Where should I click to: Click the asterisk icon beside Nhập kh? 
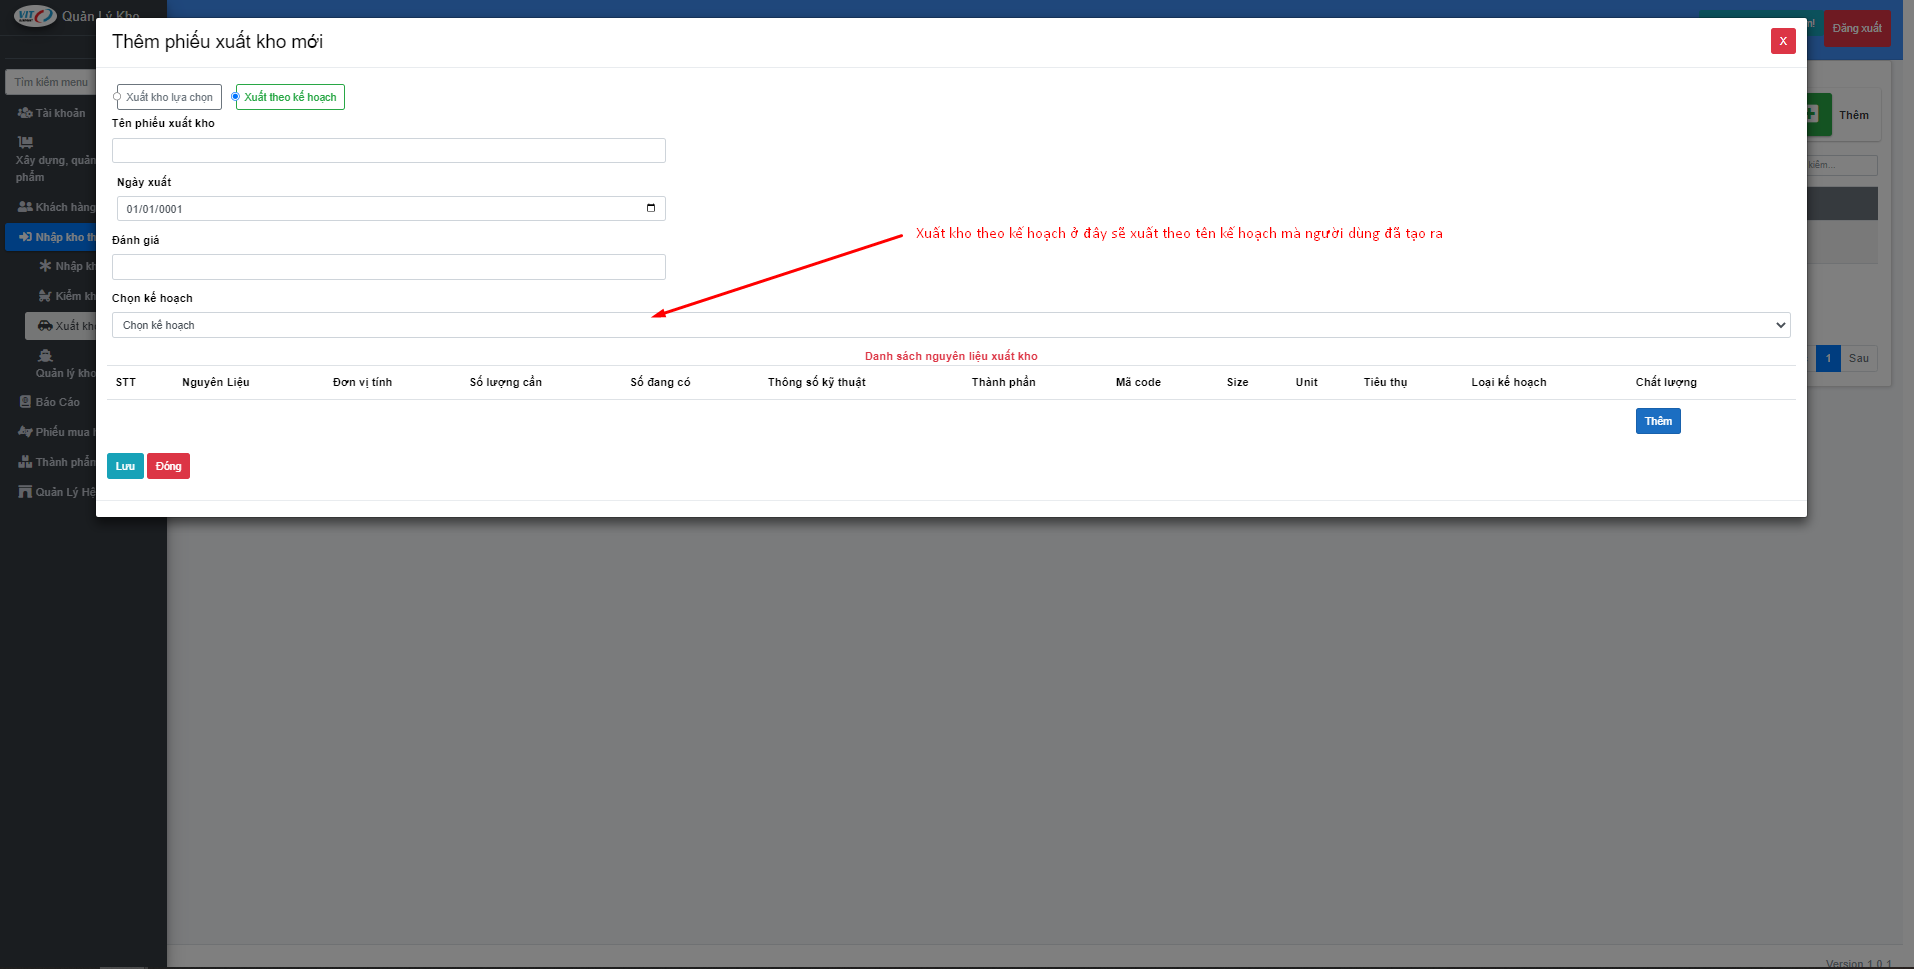(x=45, y=266)
